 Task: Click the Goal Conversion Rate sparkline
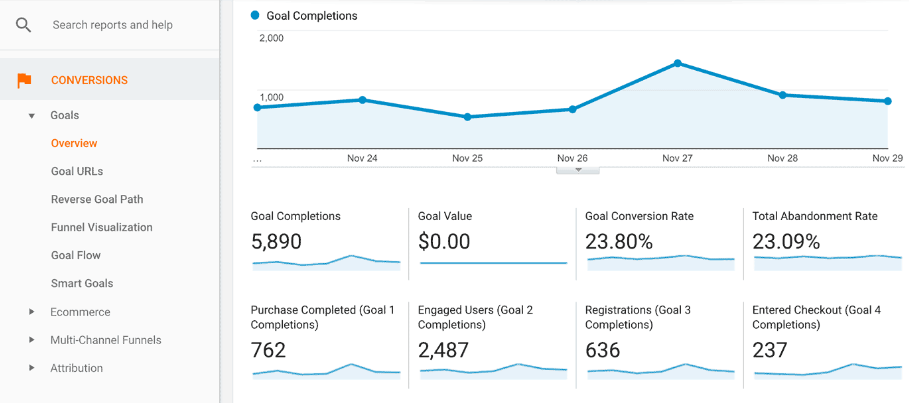(x=660, y=261)
